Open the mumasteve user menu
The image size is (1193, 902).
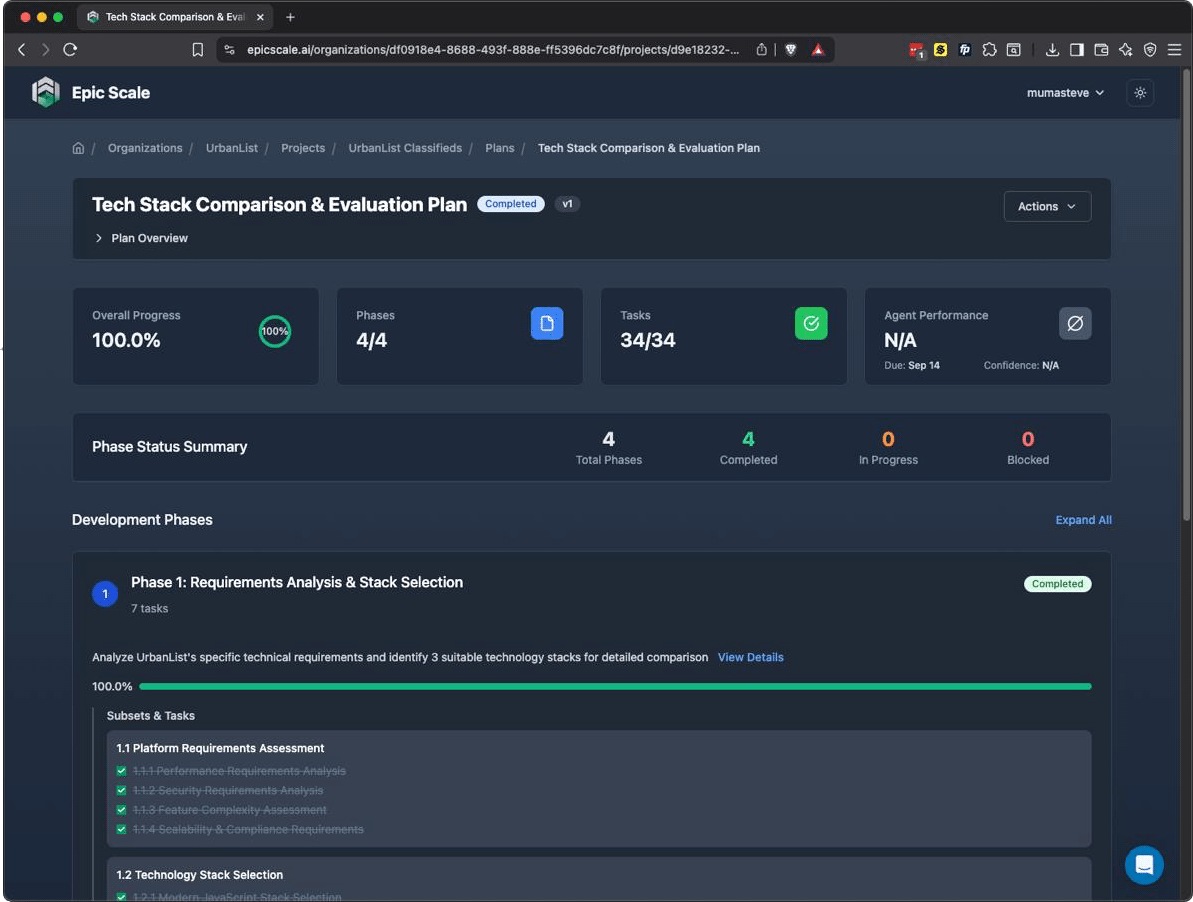tap(1065, 93)
